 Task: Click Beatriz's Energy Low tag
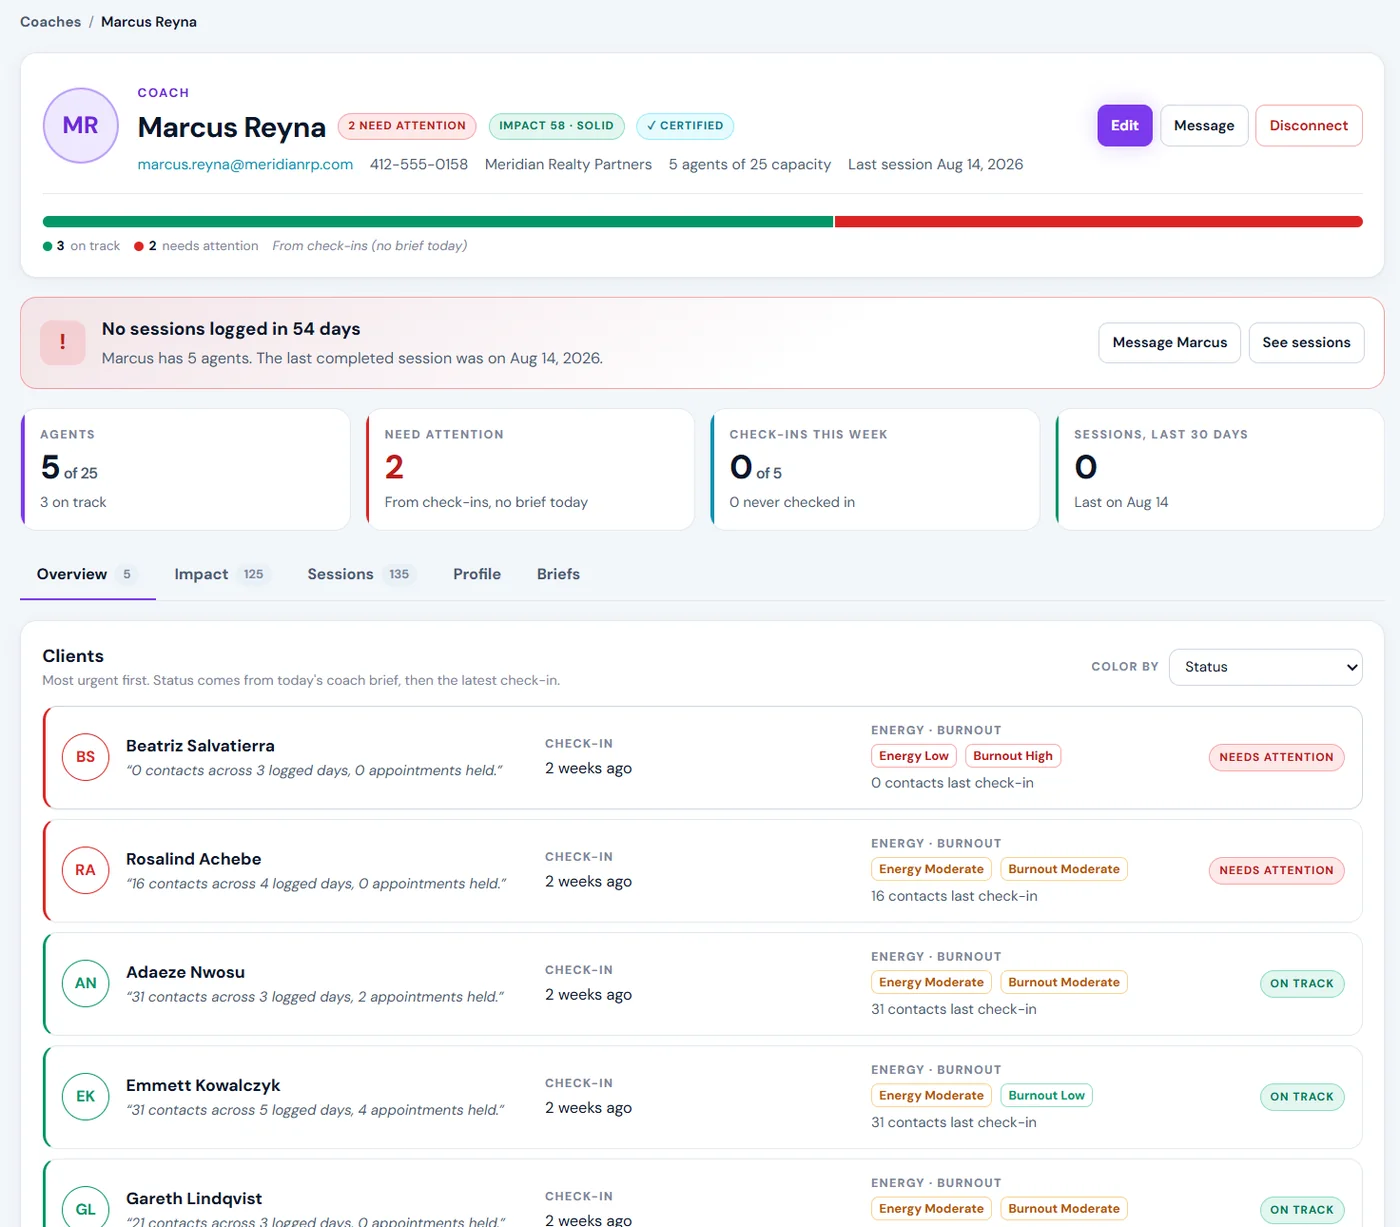point(914,756)
